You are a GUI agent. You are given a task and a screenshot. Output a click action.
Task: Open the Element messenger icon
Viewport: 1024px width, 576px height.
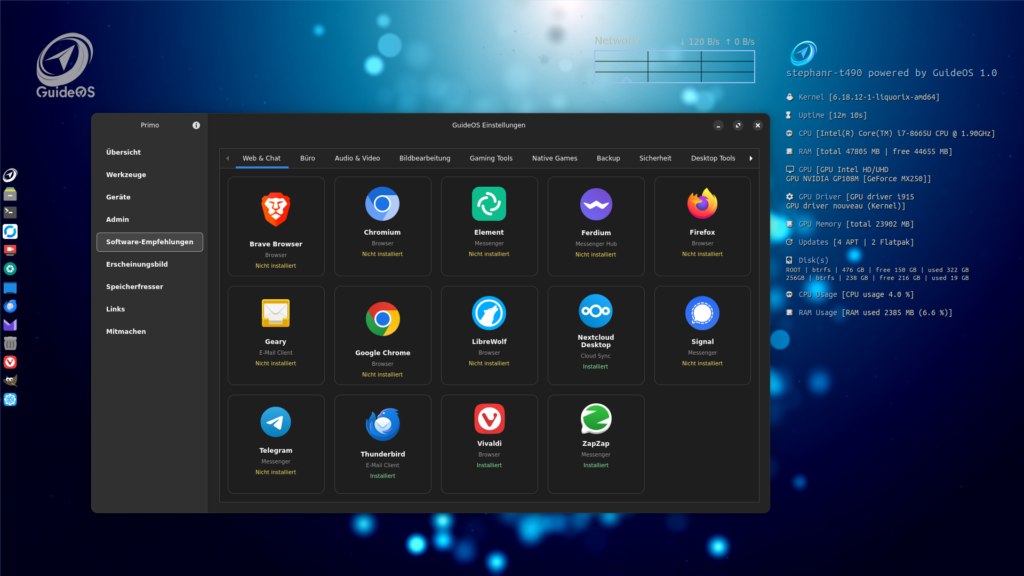[x=488, y=204]
